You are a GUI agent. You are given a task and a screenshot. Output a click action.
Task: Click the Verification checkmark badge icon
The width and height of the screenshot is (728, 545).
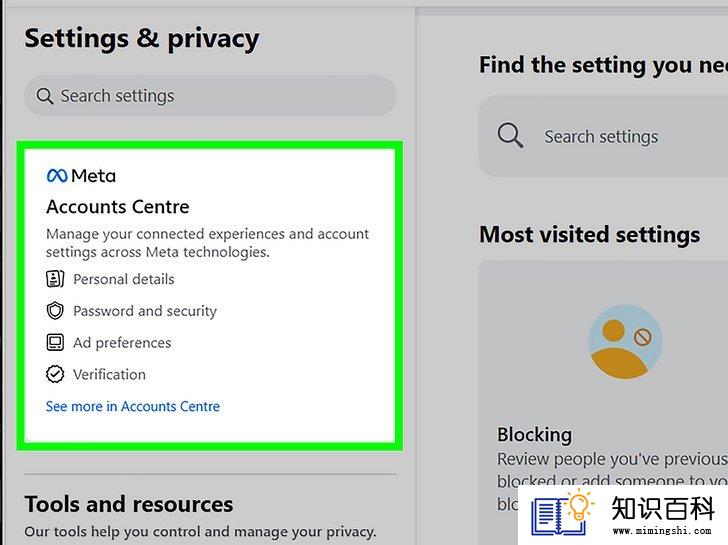click(55, 374)
